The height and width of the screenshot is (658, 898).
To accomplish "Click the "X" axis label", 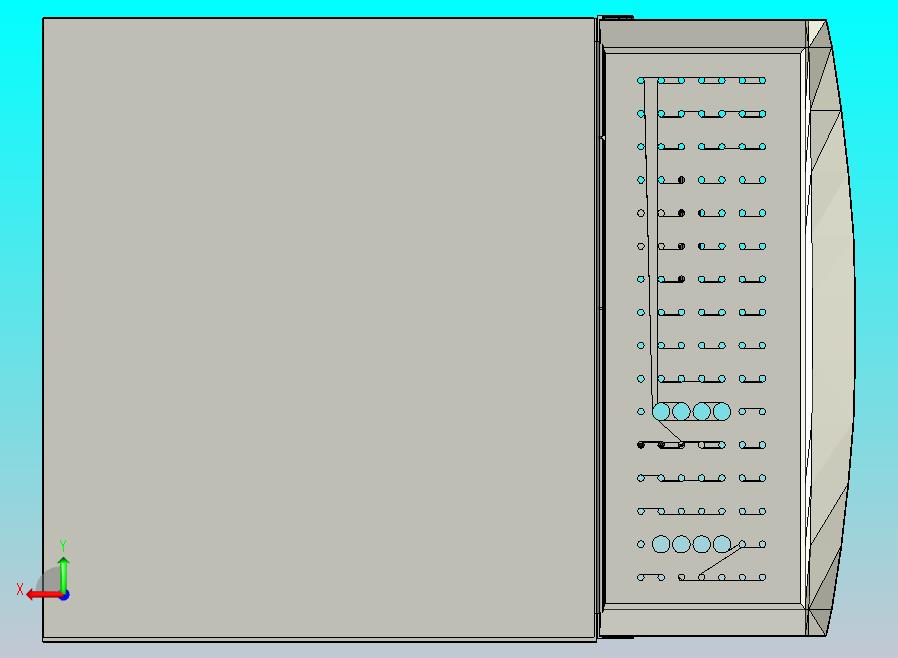I will pyautogui.click(x=20, y=589).
